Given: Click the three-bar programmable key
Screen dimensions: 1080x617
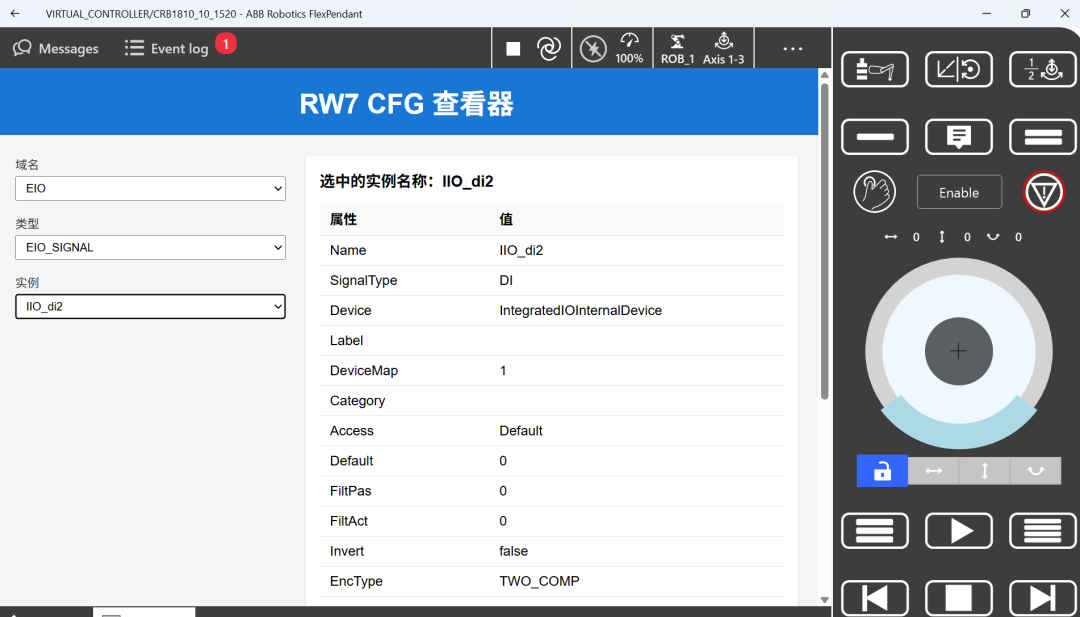Looking at the screenshot, I should (875, 531).
